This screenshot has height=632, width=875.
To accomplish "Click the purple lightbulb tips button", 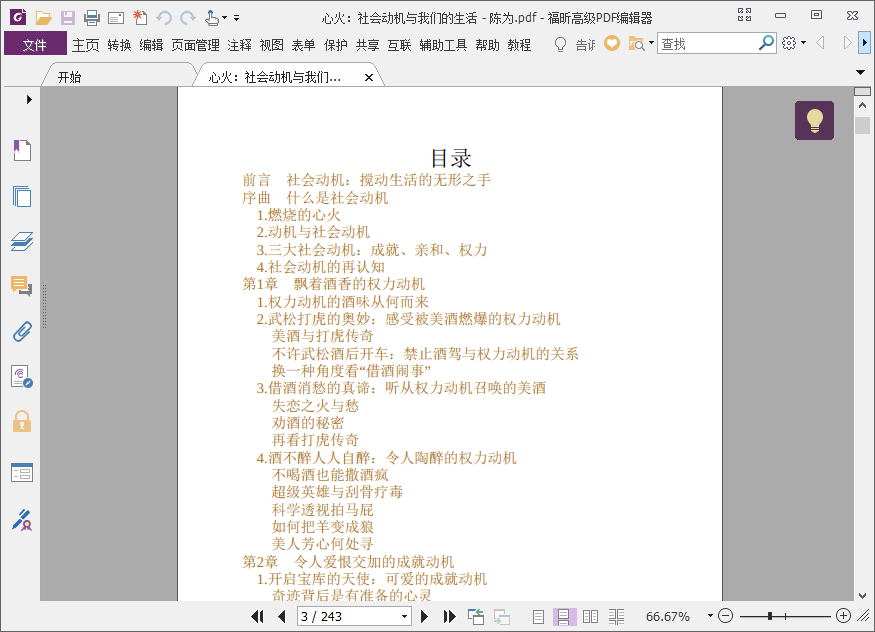I will (814, 120).
